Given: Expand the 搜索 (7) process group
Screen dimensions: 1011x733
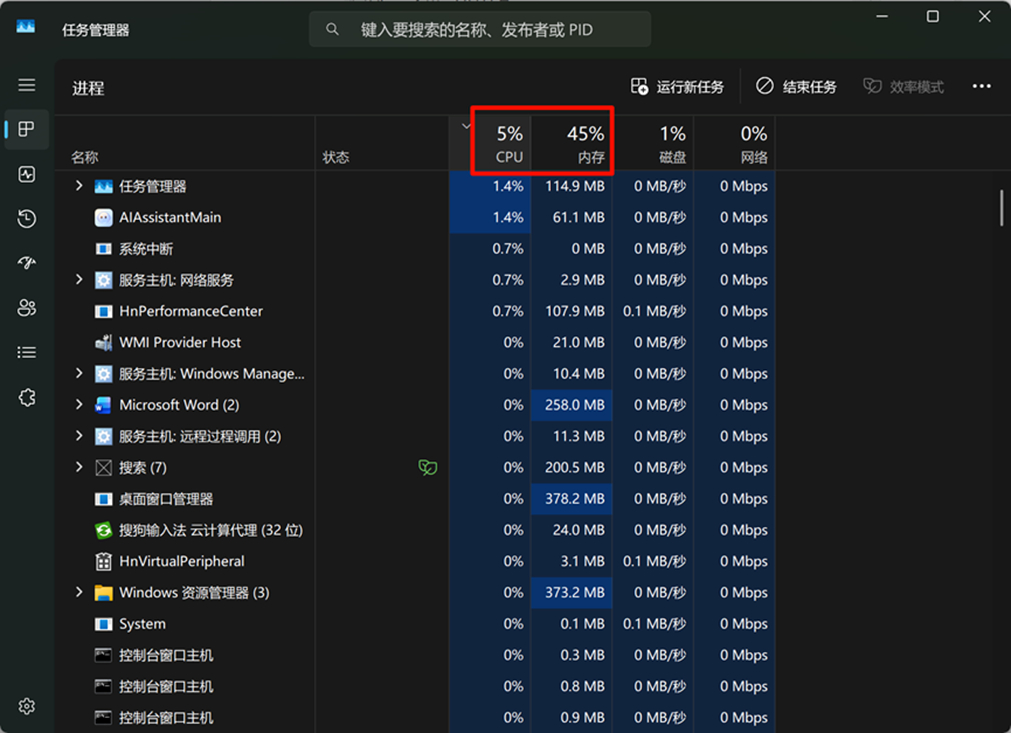Looking at the screenshot, I should tap(79, 467).
